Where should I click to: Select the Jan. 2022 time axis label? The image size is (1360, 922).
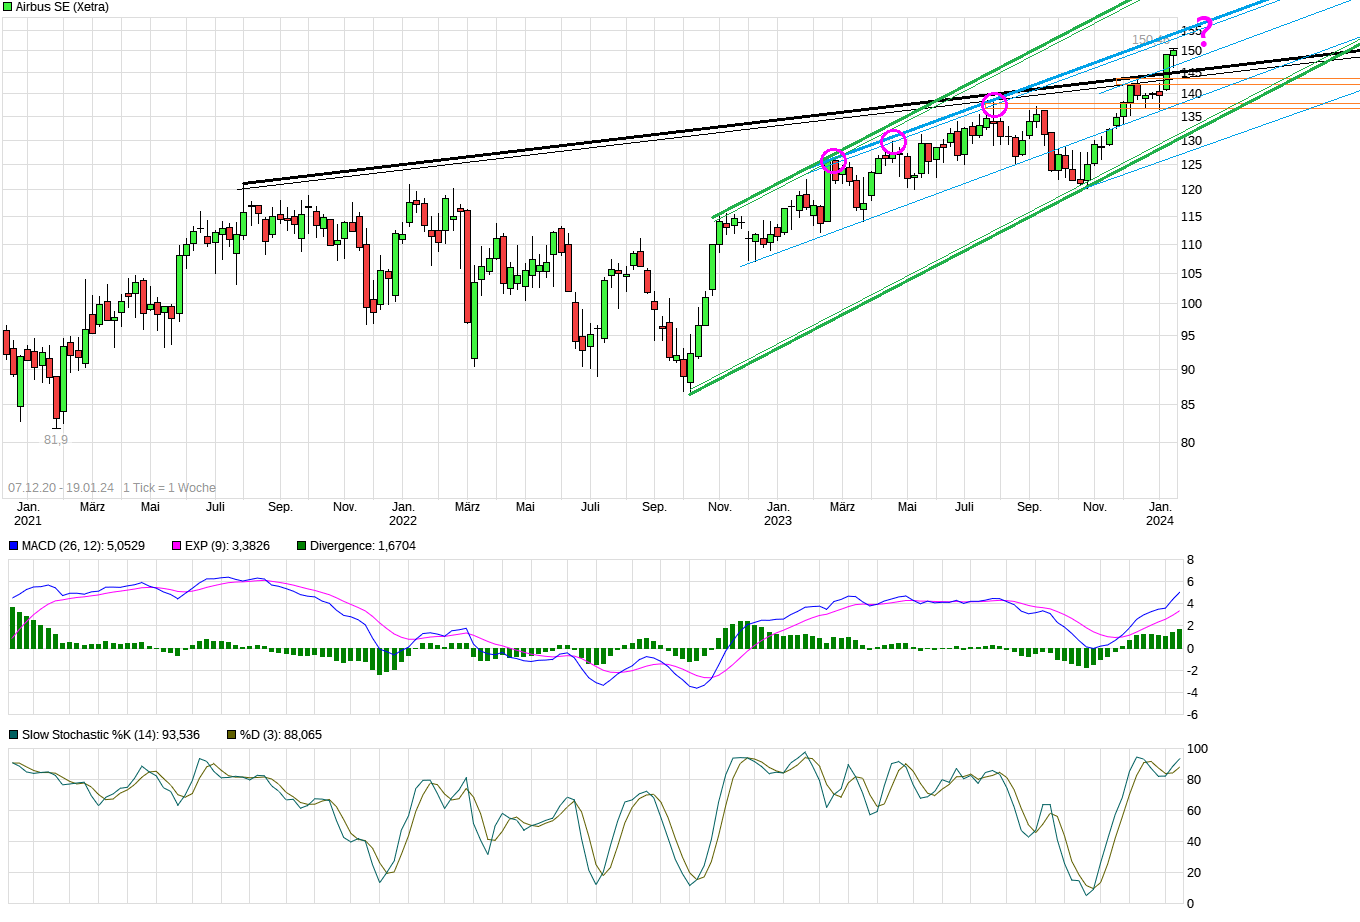403,514
